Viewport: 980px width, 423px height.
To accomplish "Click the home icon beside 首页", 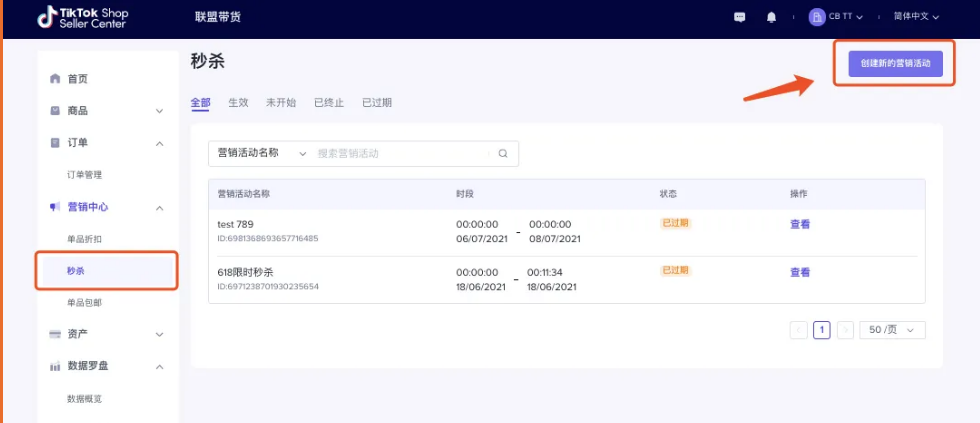I will pos(55,79).
